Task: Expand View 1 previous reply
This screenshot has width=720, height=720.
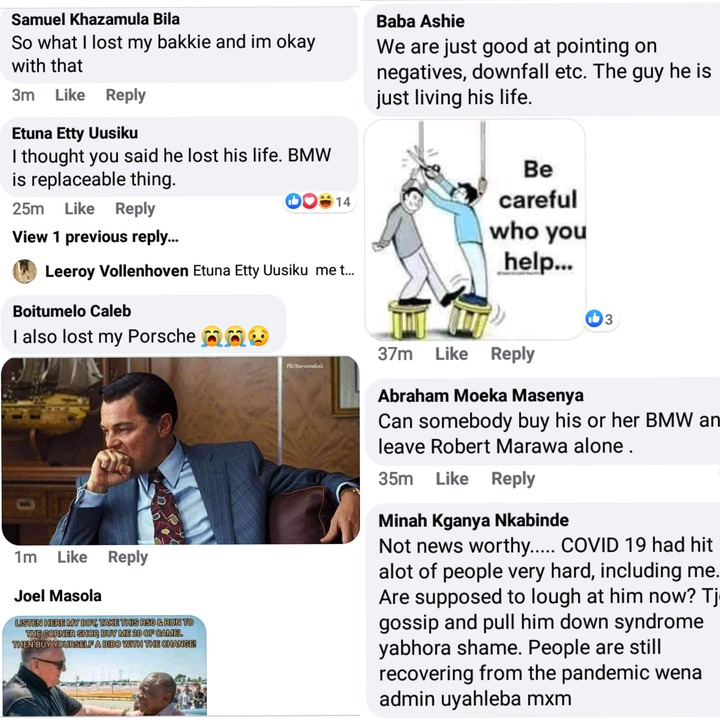Action: tap(95, 237)
